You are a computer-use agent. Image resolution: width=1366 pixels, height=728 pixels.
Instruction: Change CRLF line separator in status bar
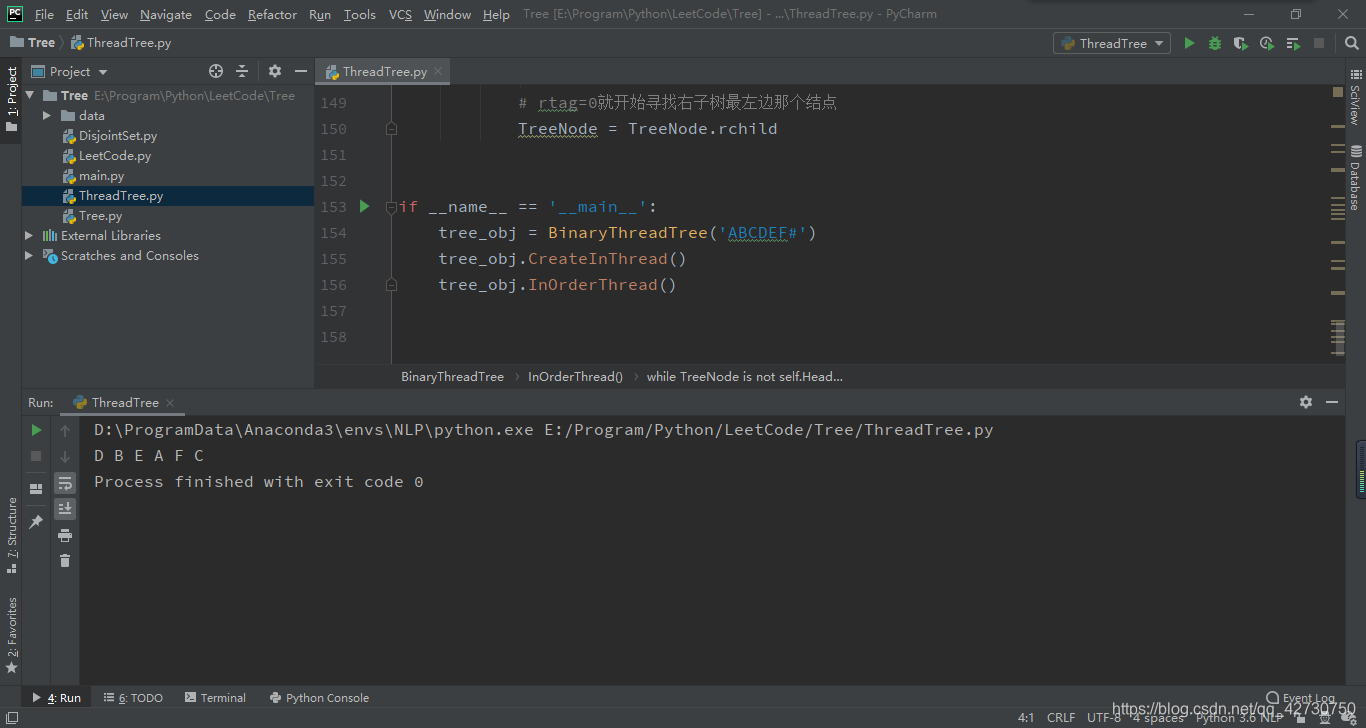pyautogui.click(x=1061, y=718)
